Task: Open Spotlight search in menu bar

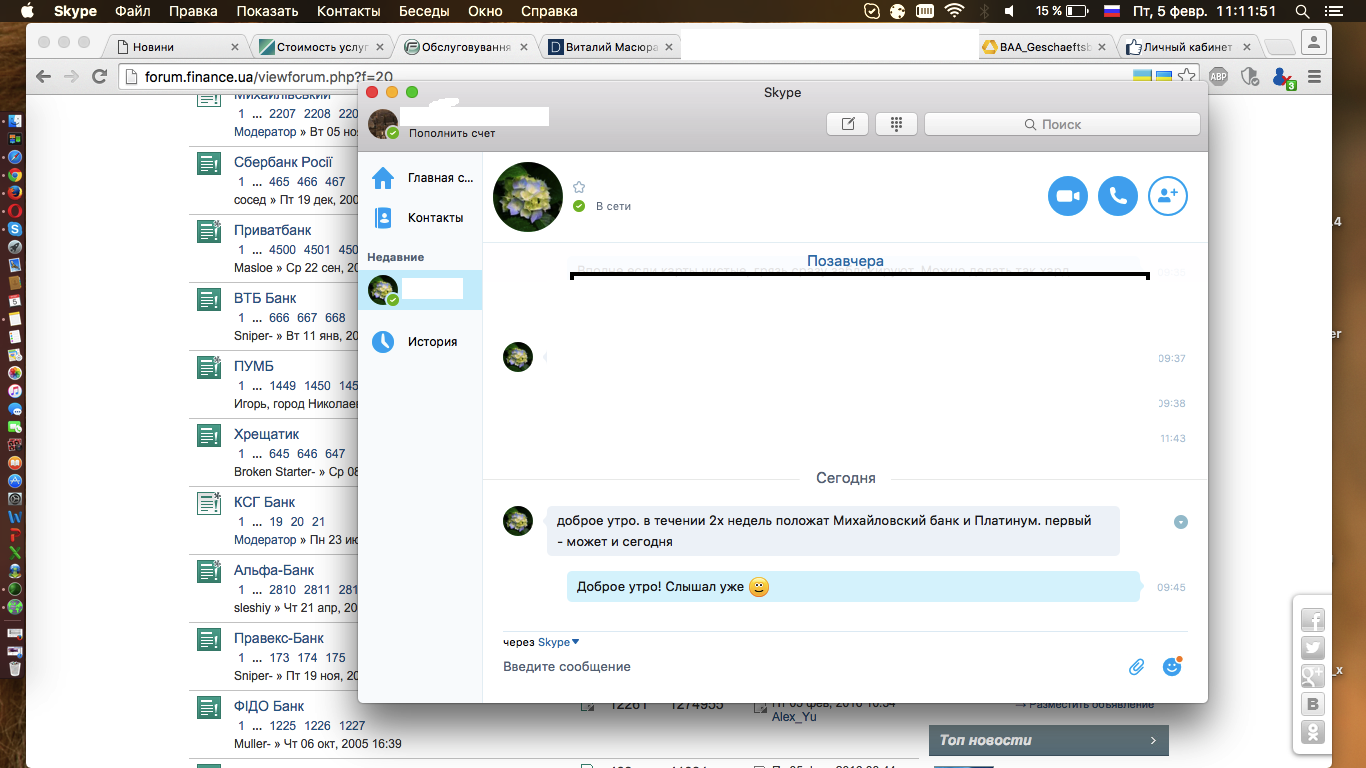Action: [x=1302, y=11]
